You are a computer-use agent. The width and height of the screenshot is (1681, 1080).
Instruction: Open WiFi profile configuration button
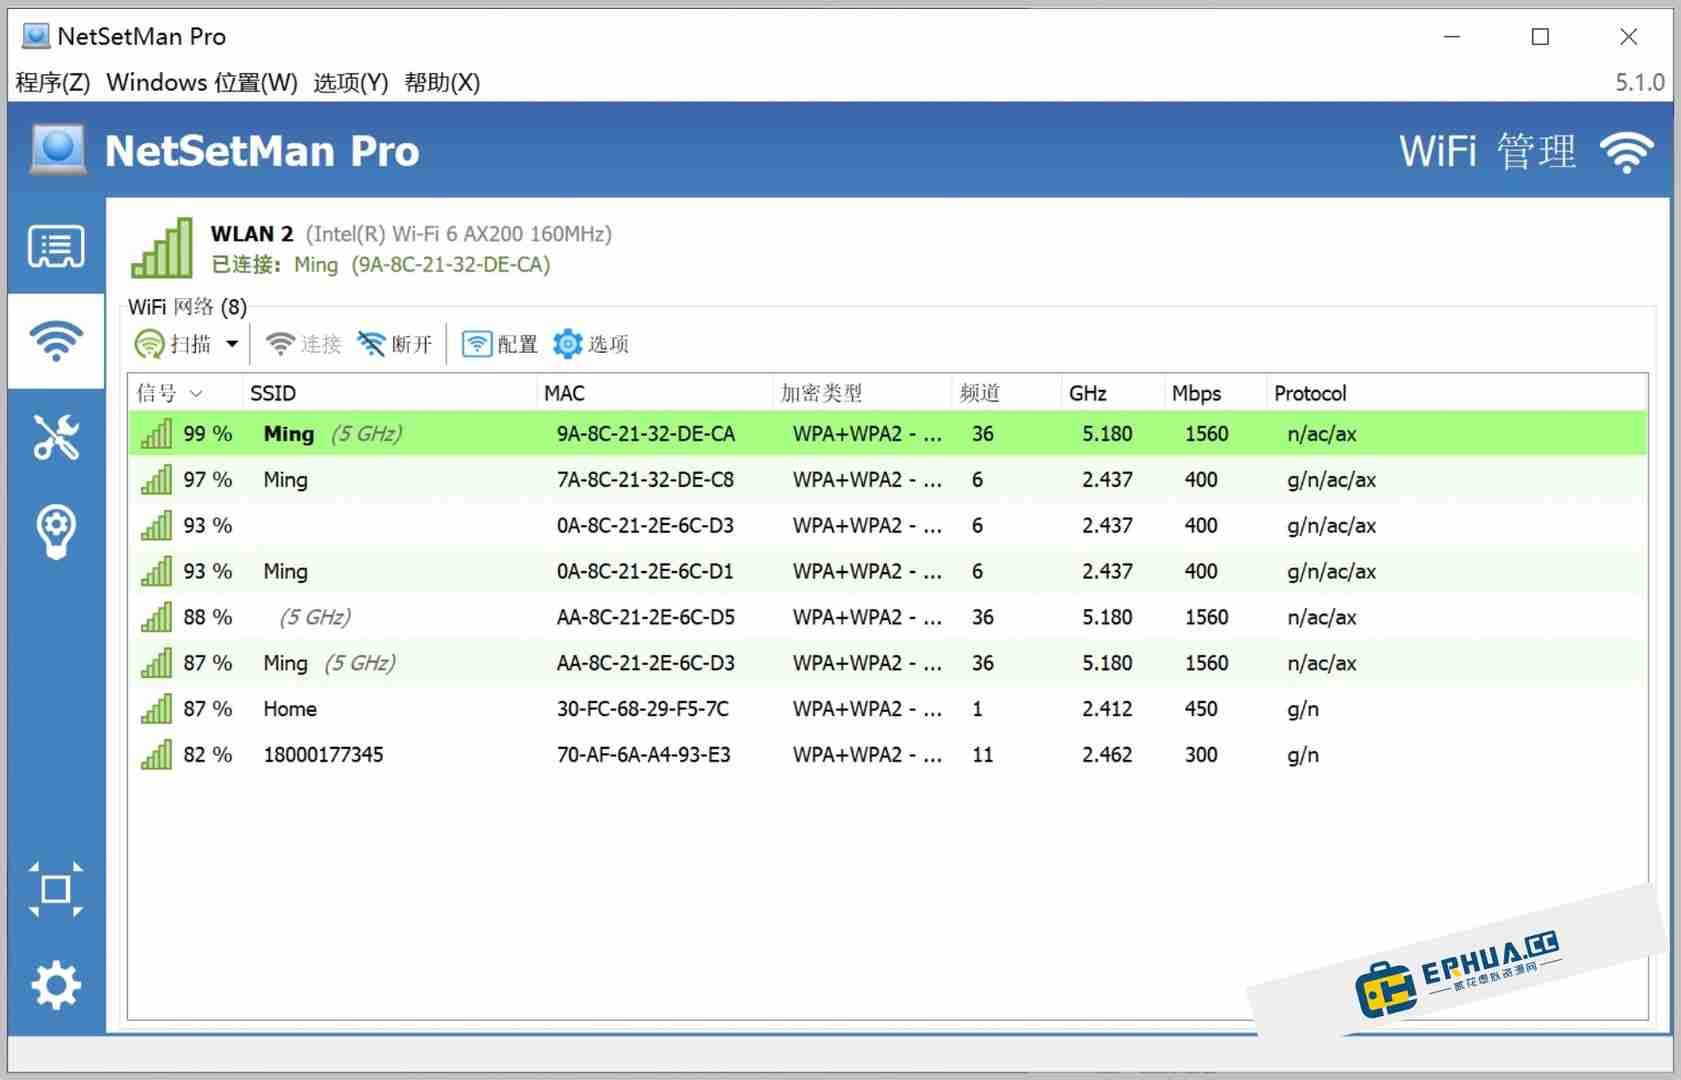pos(499,344)
